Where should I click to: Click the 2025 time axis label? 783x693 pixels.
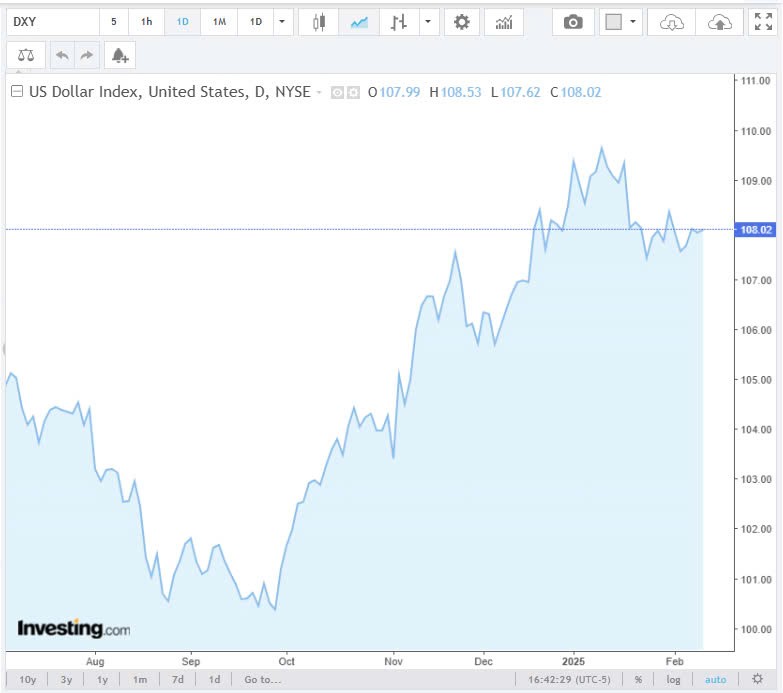573,661
